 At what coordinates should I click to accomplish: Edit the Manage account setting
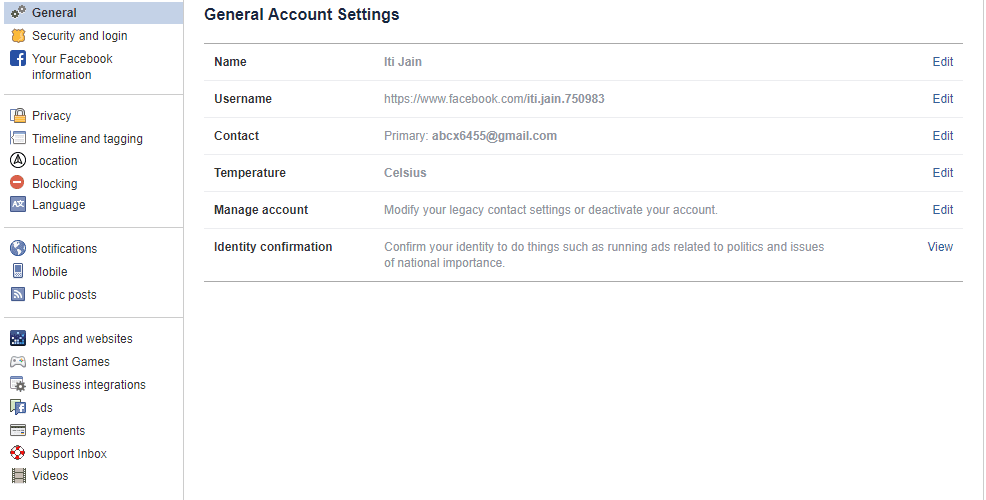(x=943, y=210)
